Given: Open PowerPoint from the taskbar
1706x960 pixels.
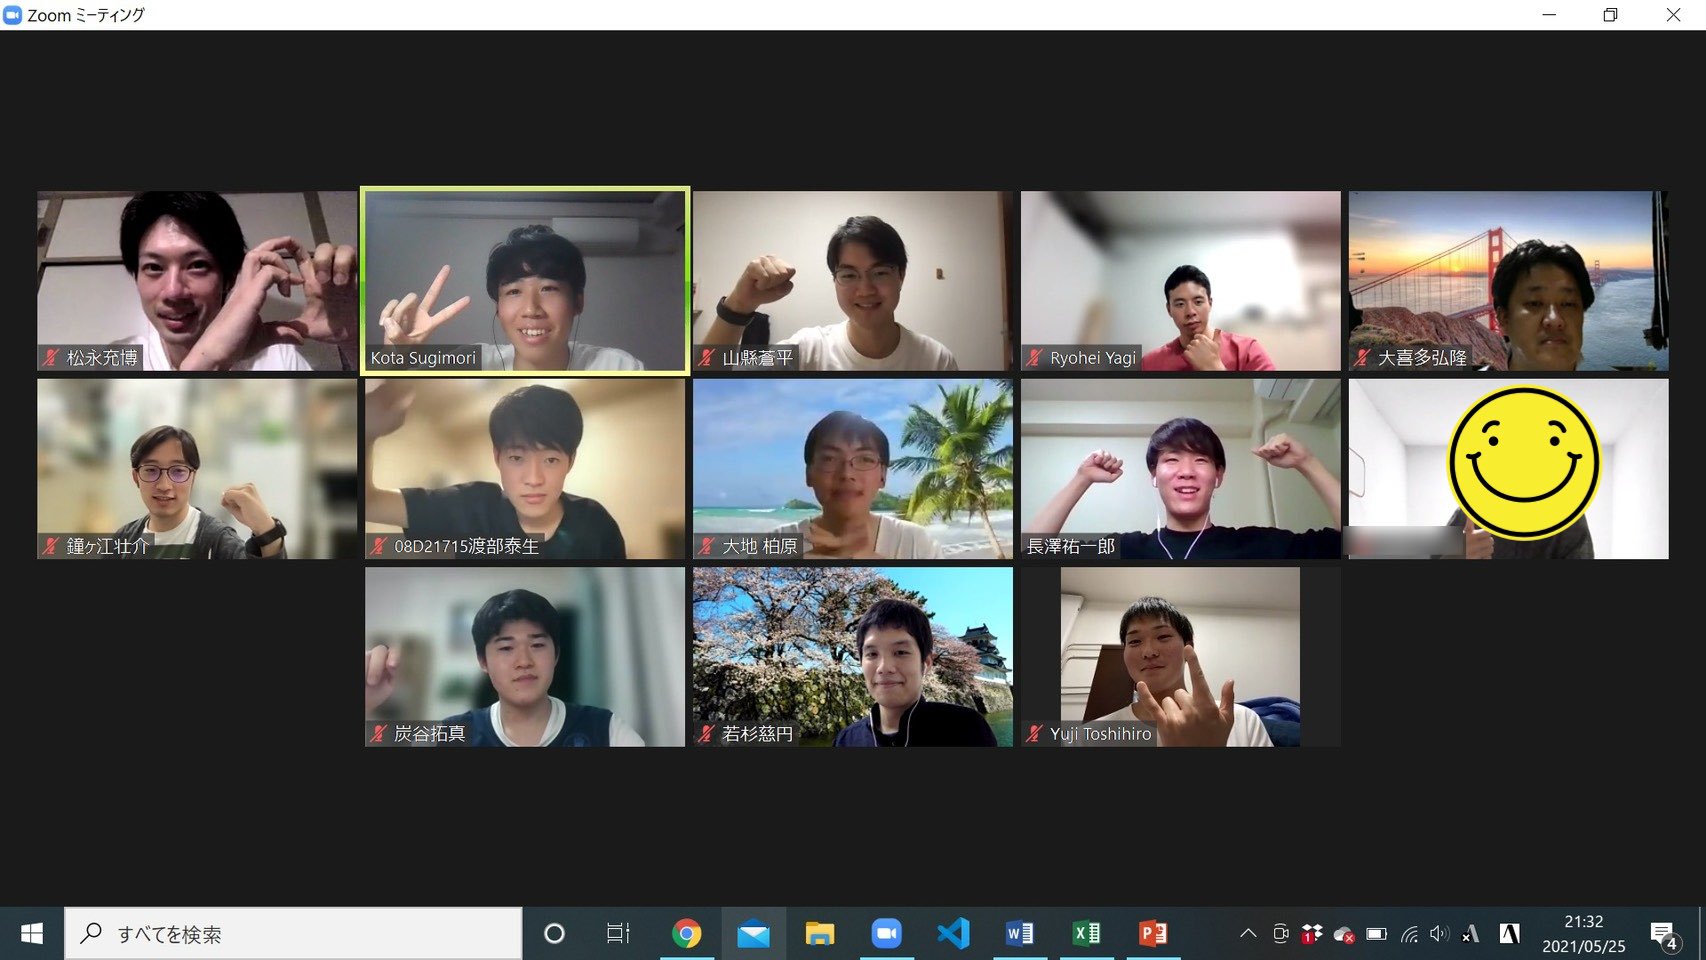Looking at the screenshot, I should tap(1152, 934).
